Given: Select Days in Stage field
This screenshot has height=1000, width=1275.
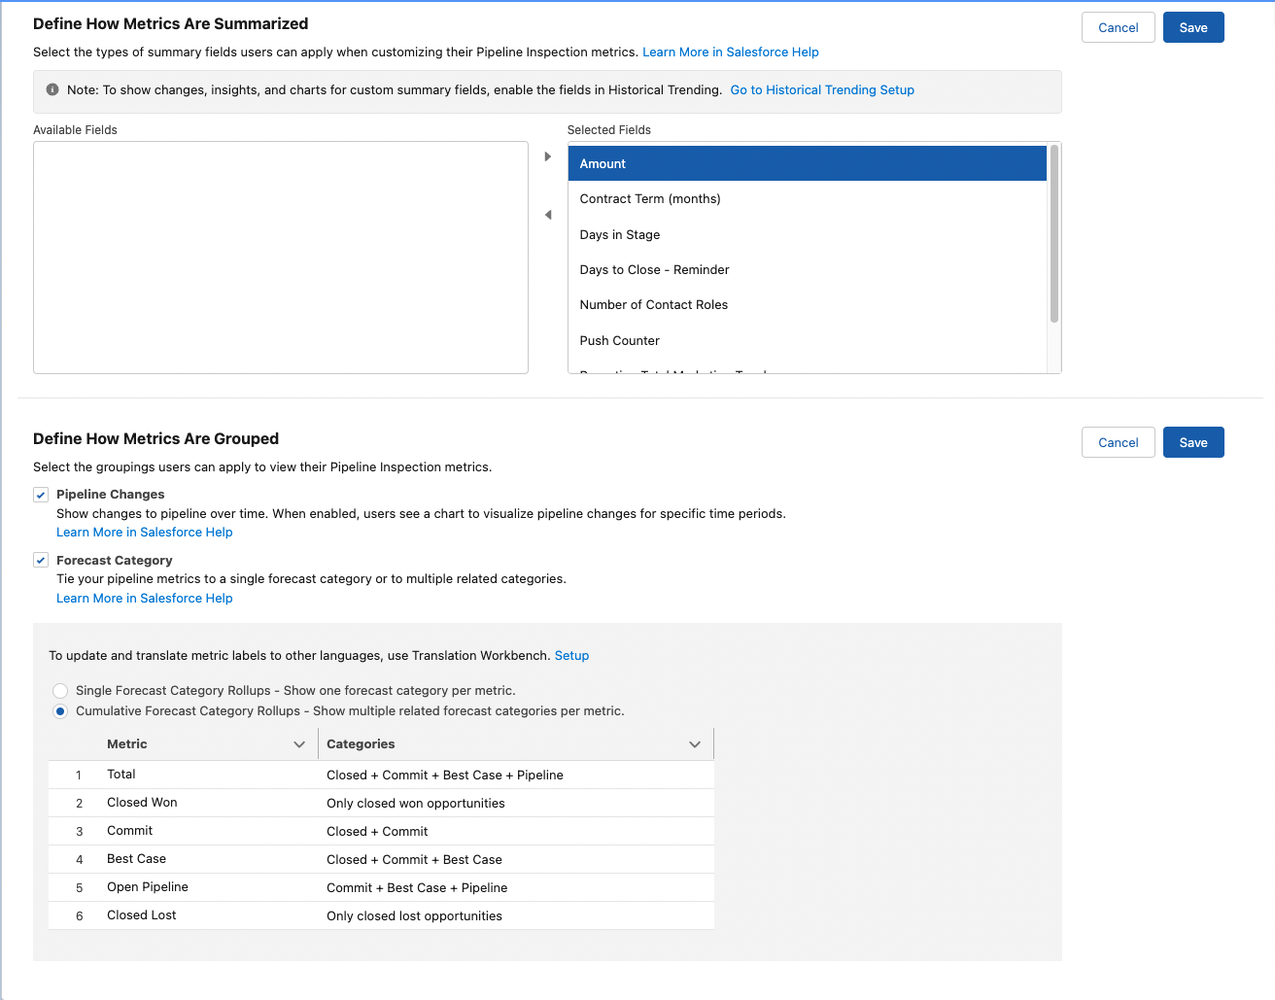Looking at the screenshot, I should pos(807,235).
